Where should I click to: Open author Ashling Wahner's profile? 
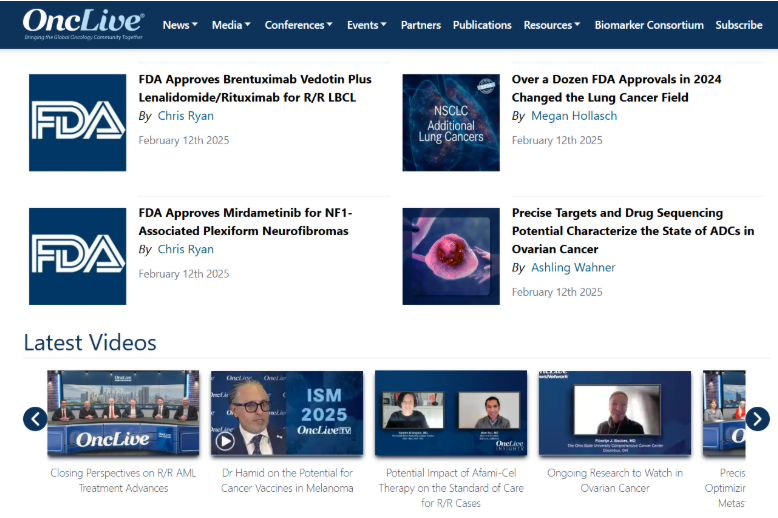point(573,267)
